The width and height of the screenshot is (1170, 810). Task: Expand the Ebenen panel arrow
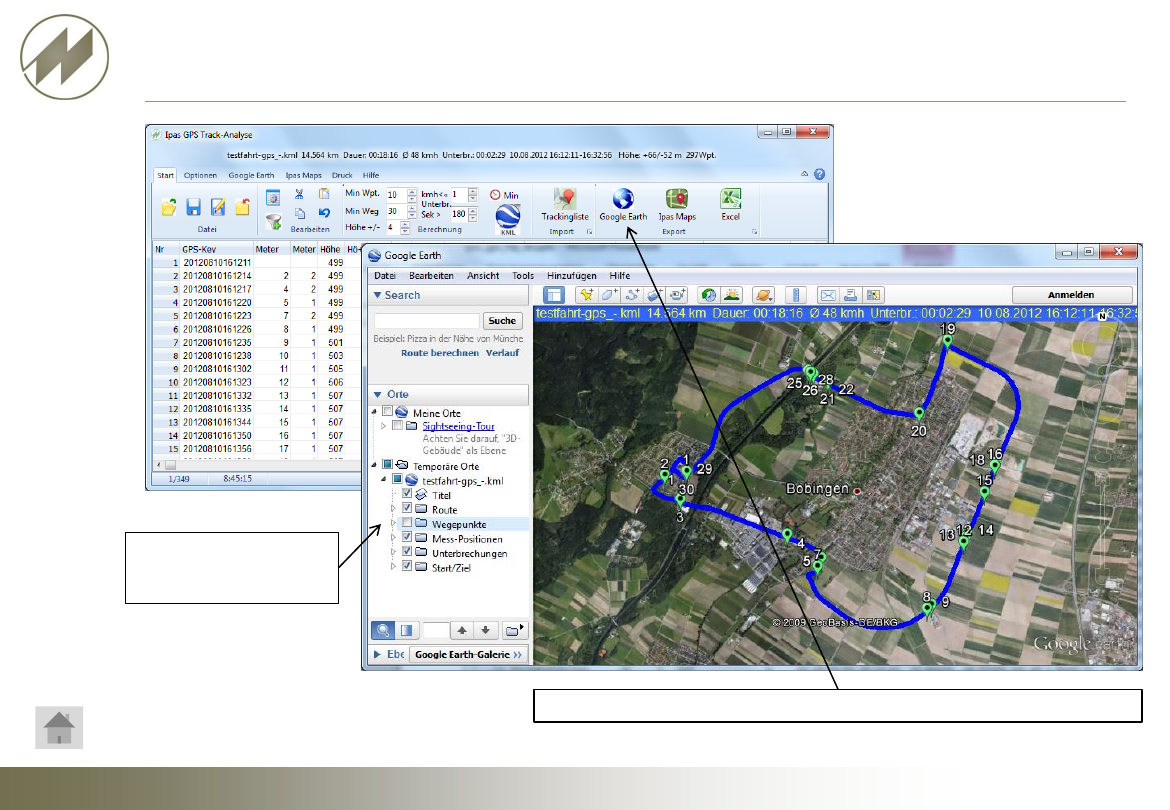378,654
